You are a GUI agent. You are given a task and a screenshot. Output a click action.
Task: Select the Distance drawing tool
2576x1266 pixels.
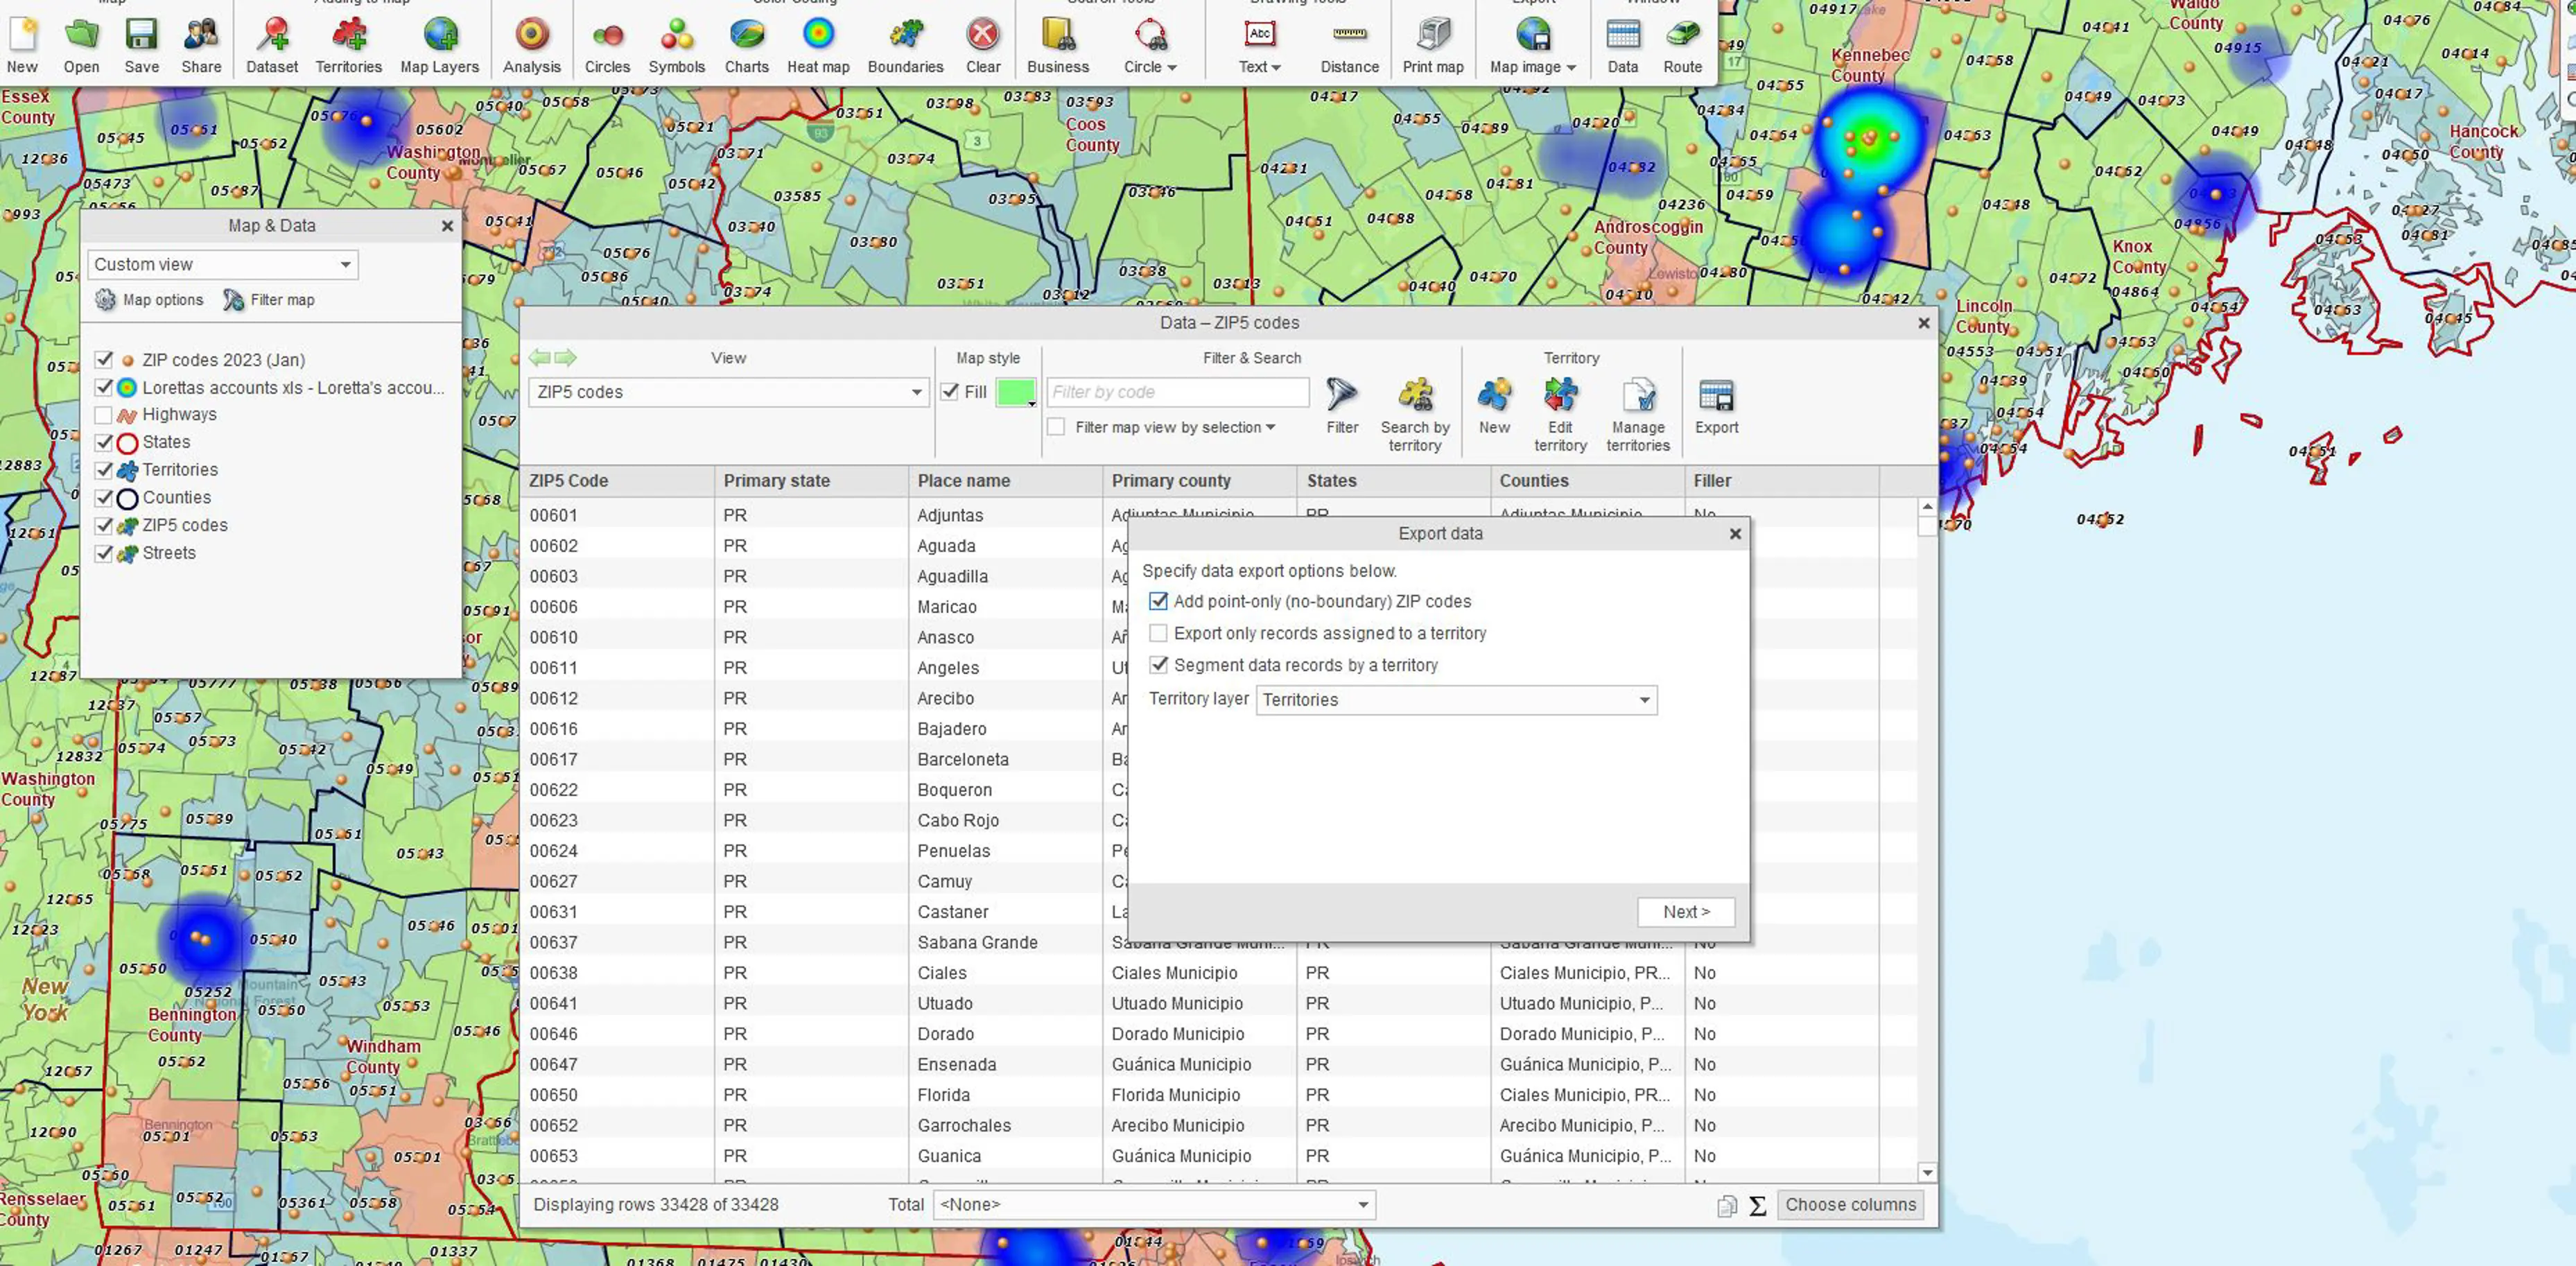[1349, 35]
